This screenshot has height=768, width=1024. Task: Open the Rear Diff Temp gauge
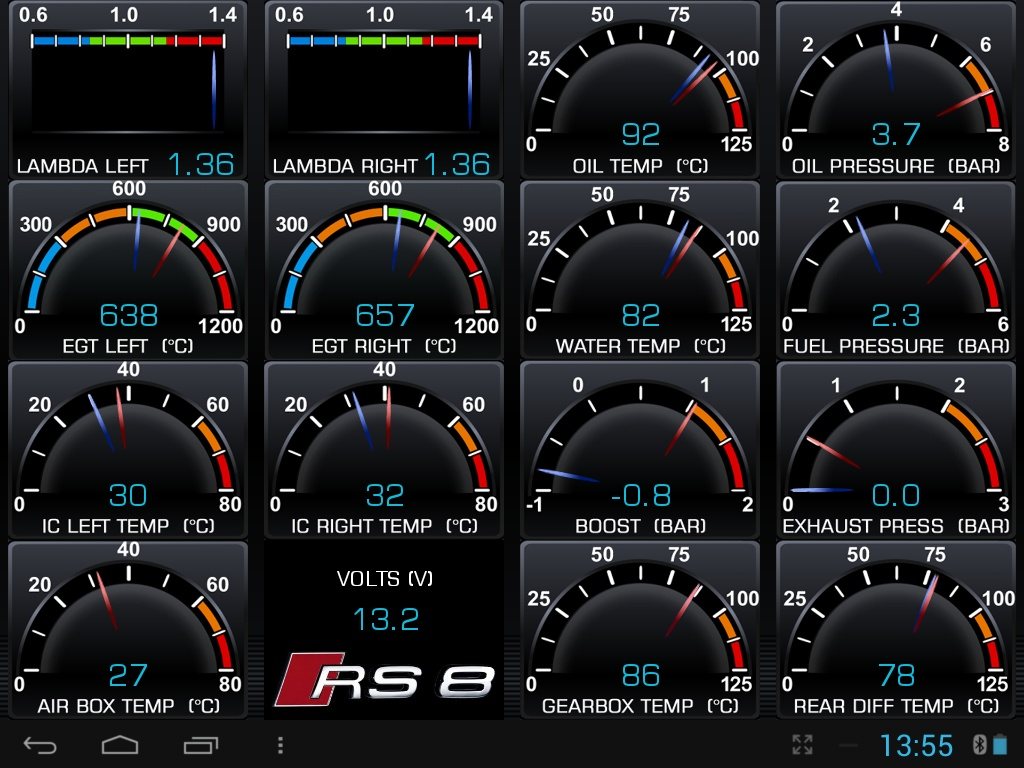[x=896, y=630]
